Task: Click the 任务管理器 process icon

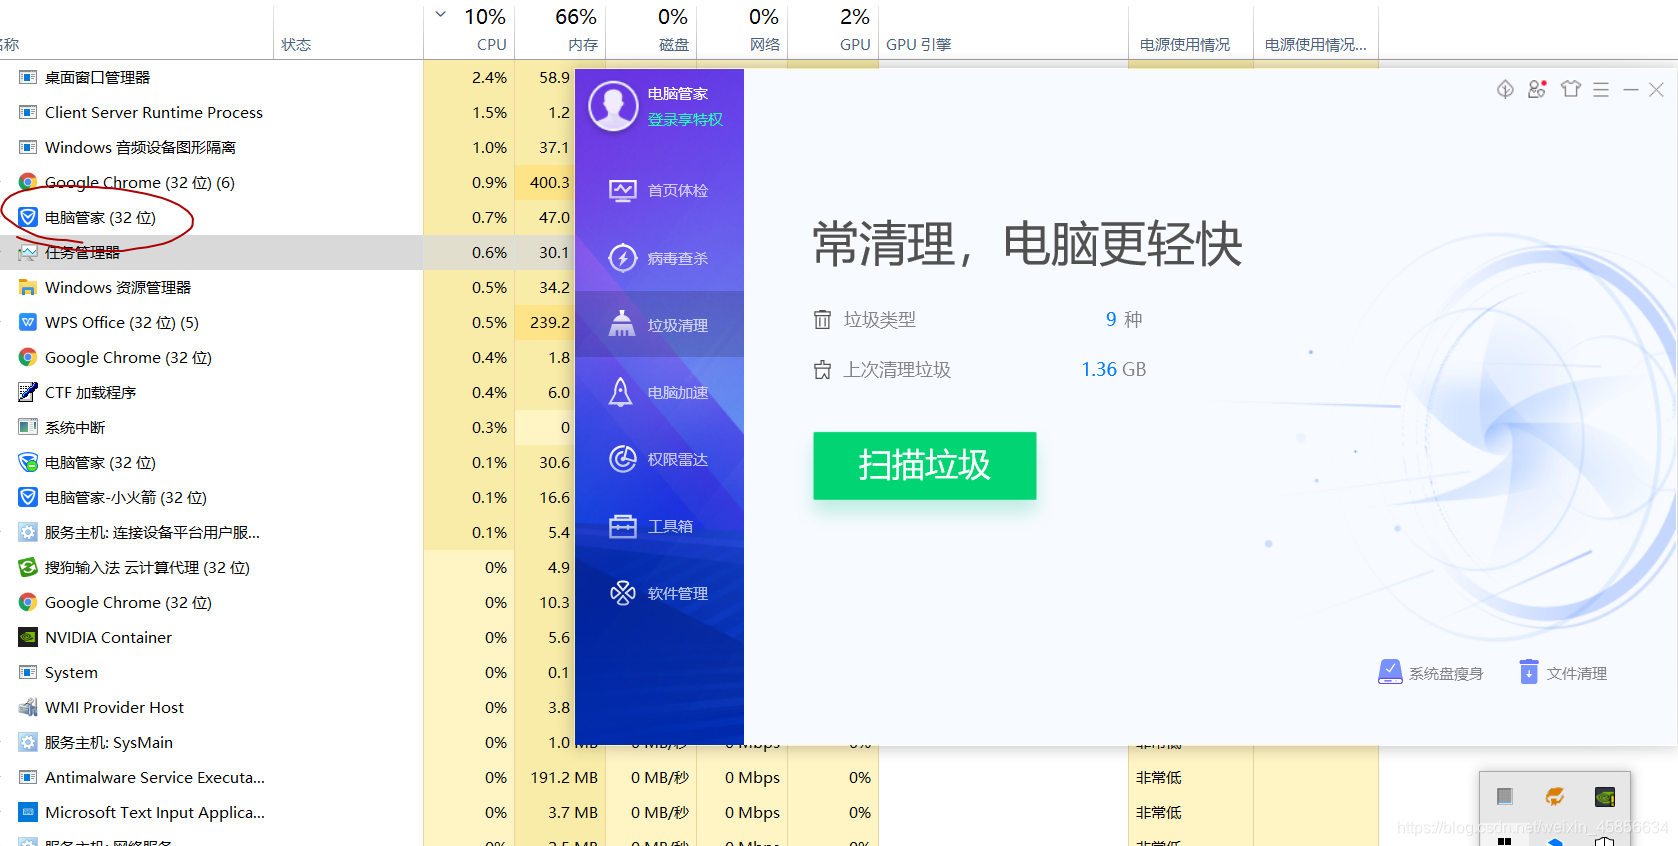Action: click(28, 252)
